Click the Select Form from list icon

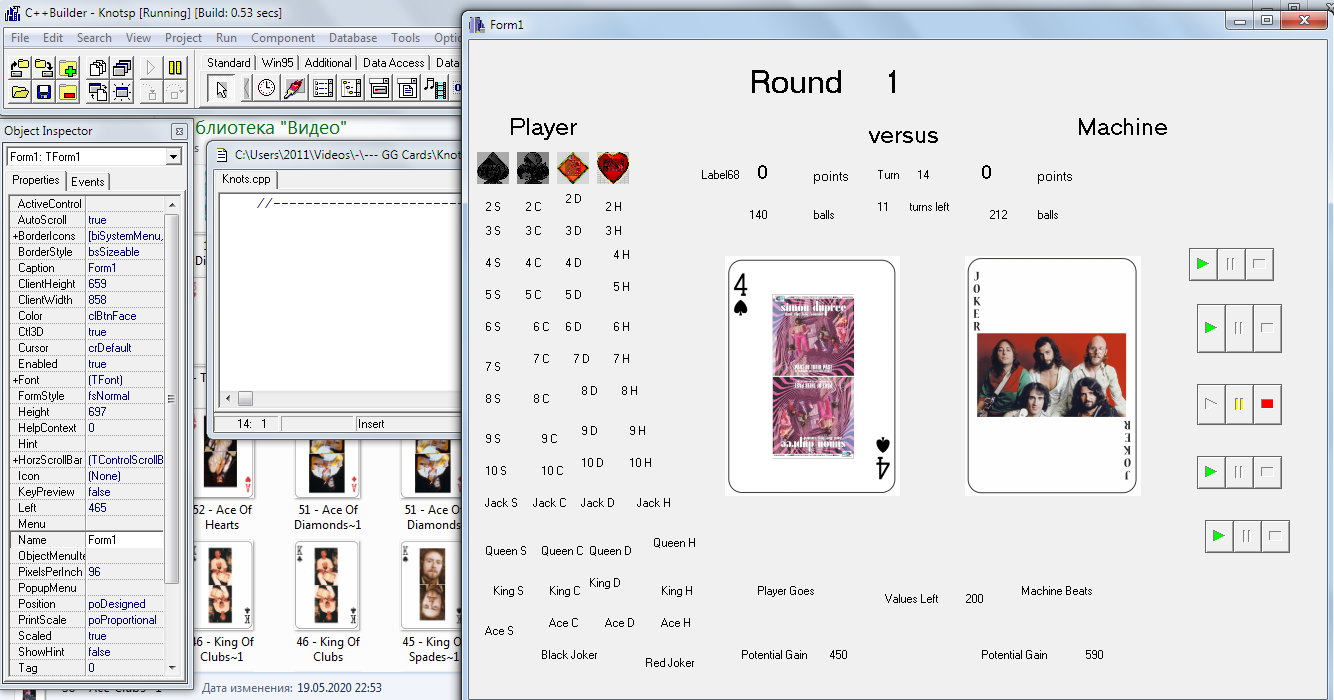click(x=122, y=68)
